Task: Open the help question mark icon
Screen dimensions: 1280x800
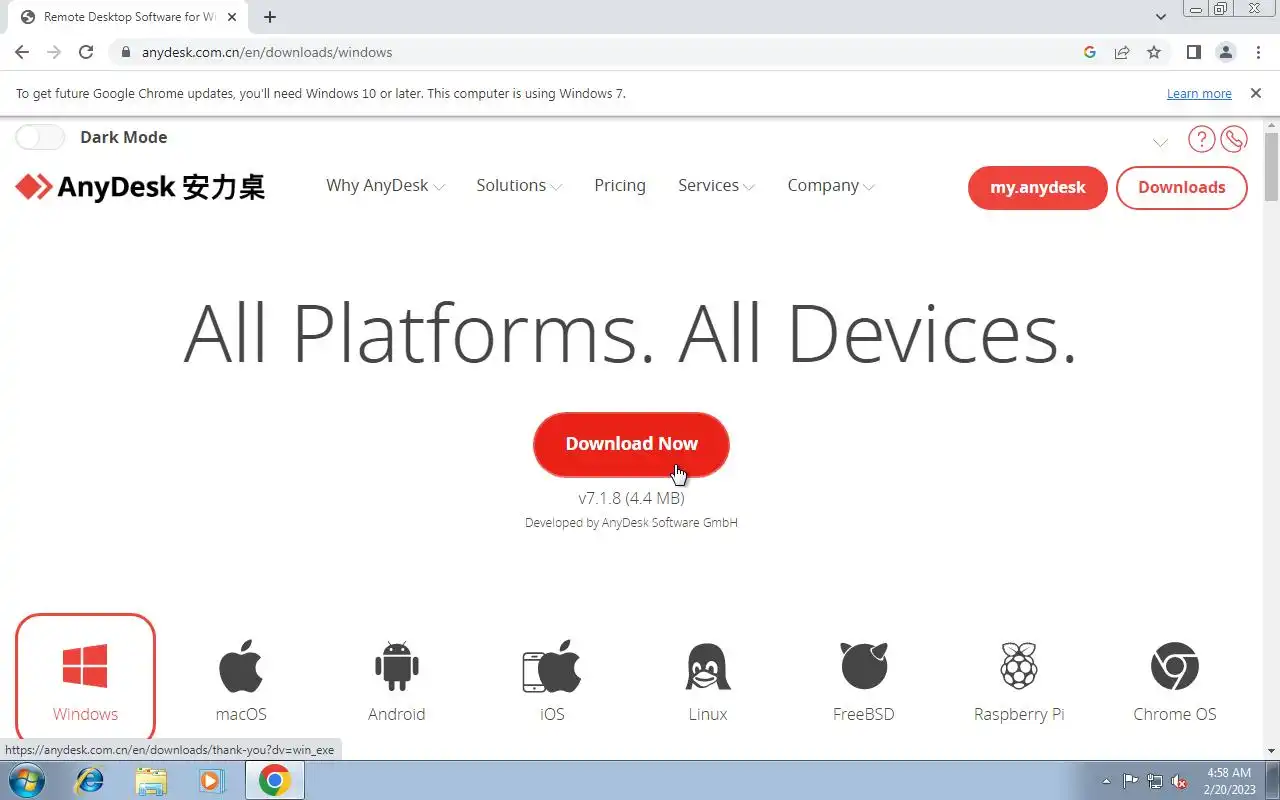Action: point(1201,139)
